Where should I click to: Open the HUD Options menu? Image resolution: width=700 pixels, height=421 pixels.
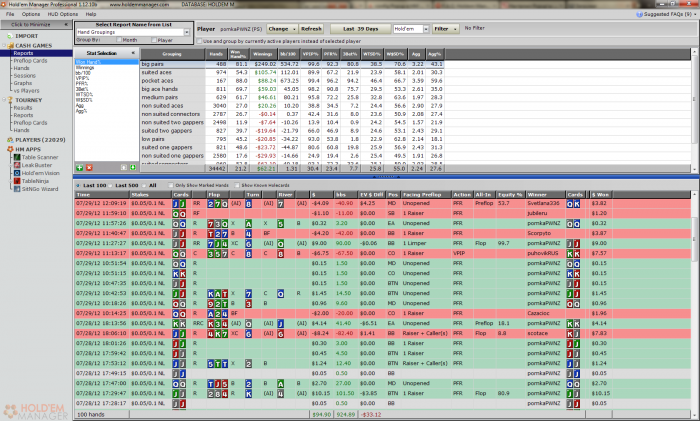(62, 14)
